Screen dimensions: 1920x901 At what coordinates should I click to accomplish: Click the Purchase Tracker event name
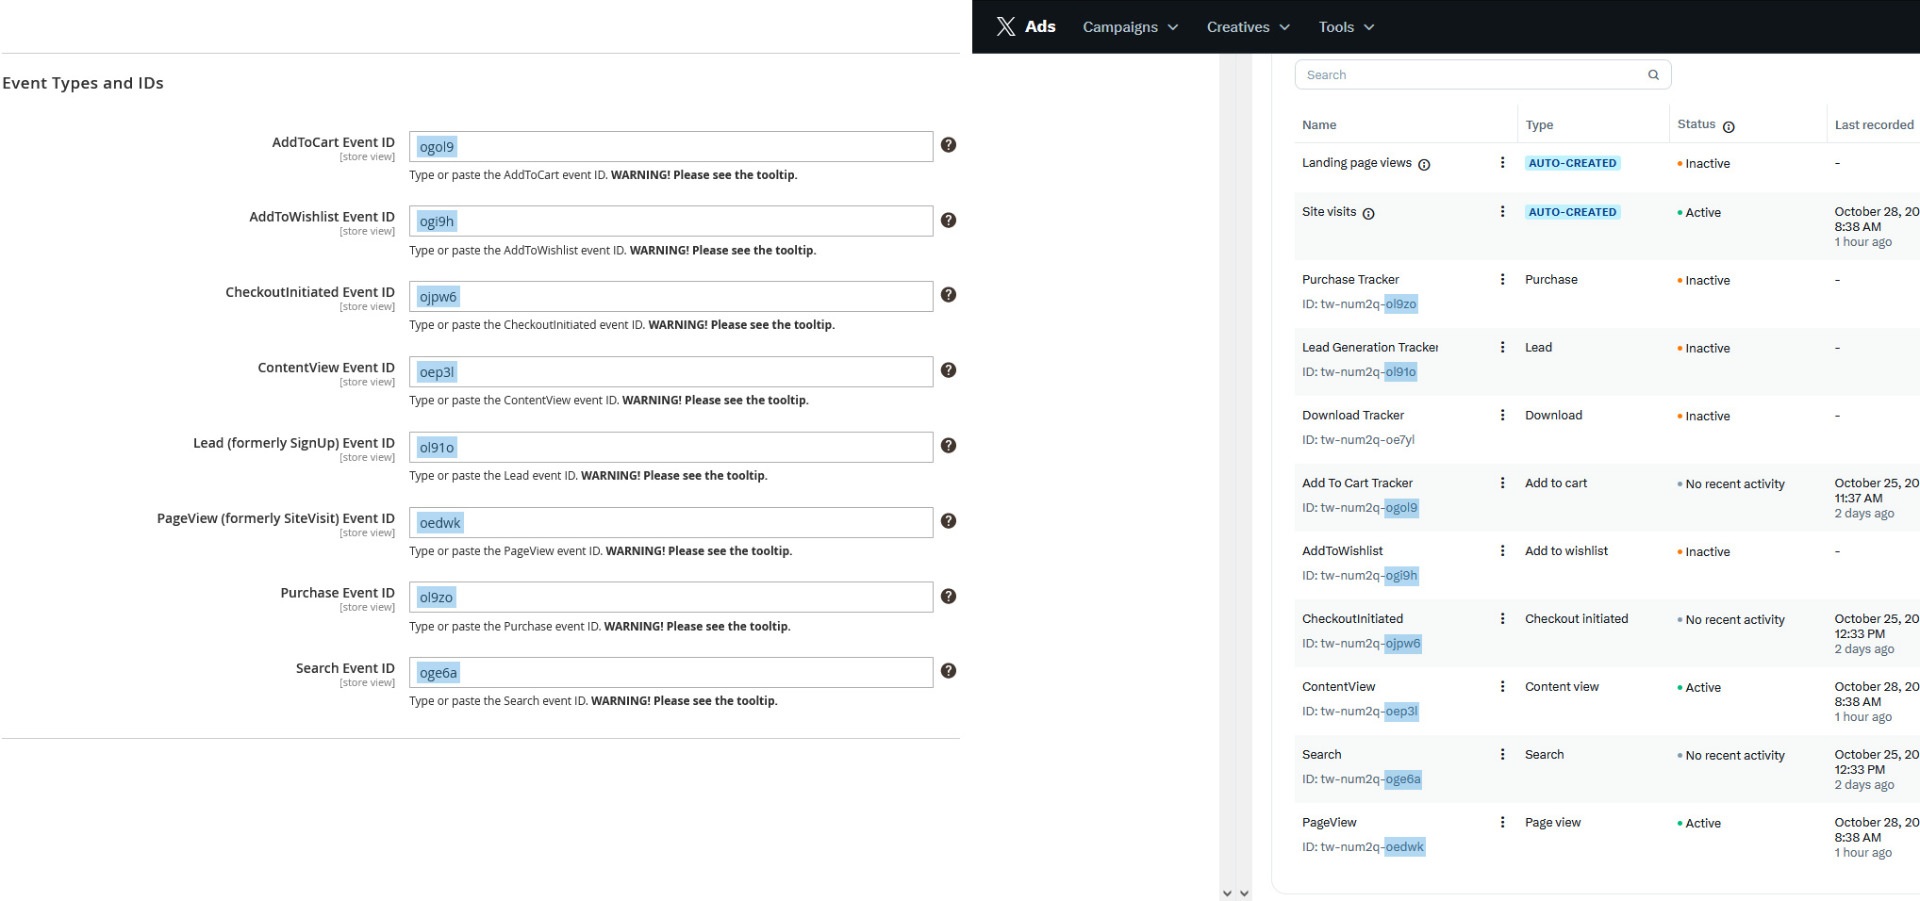point(1350,280)
